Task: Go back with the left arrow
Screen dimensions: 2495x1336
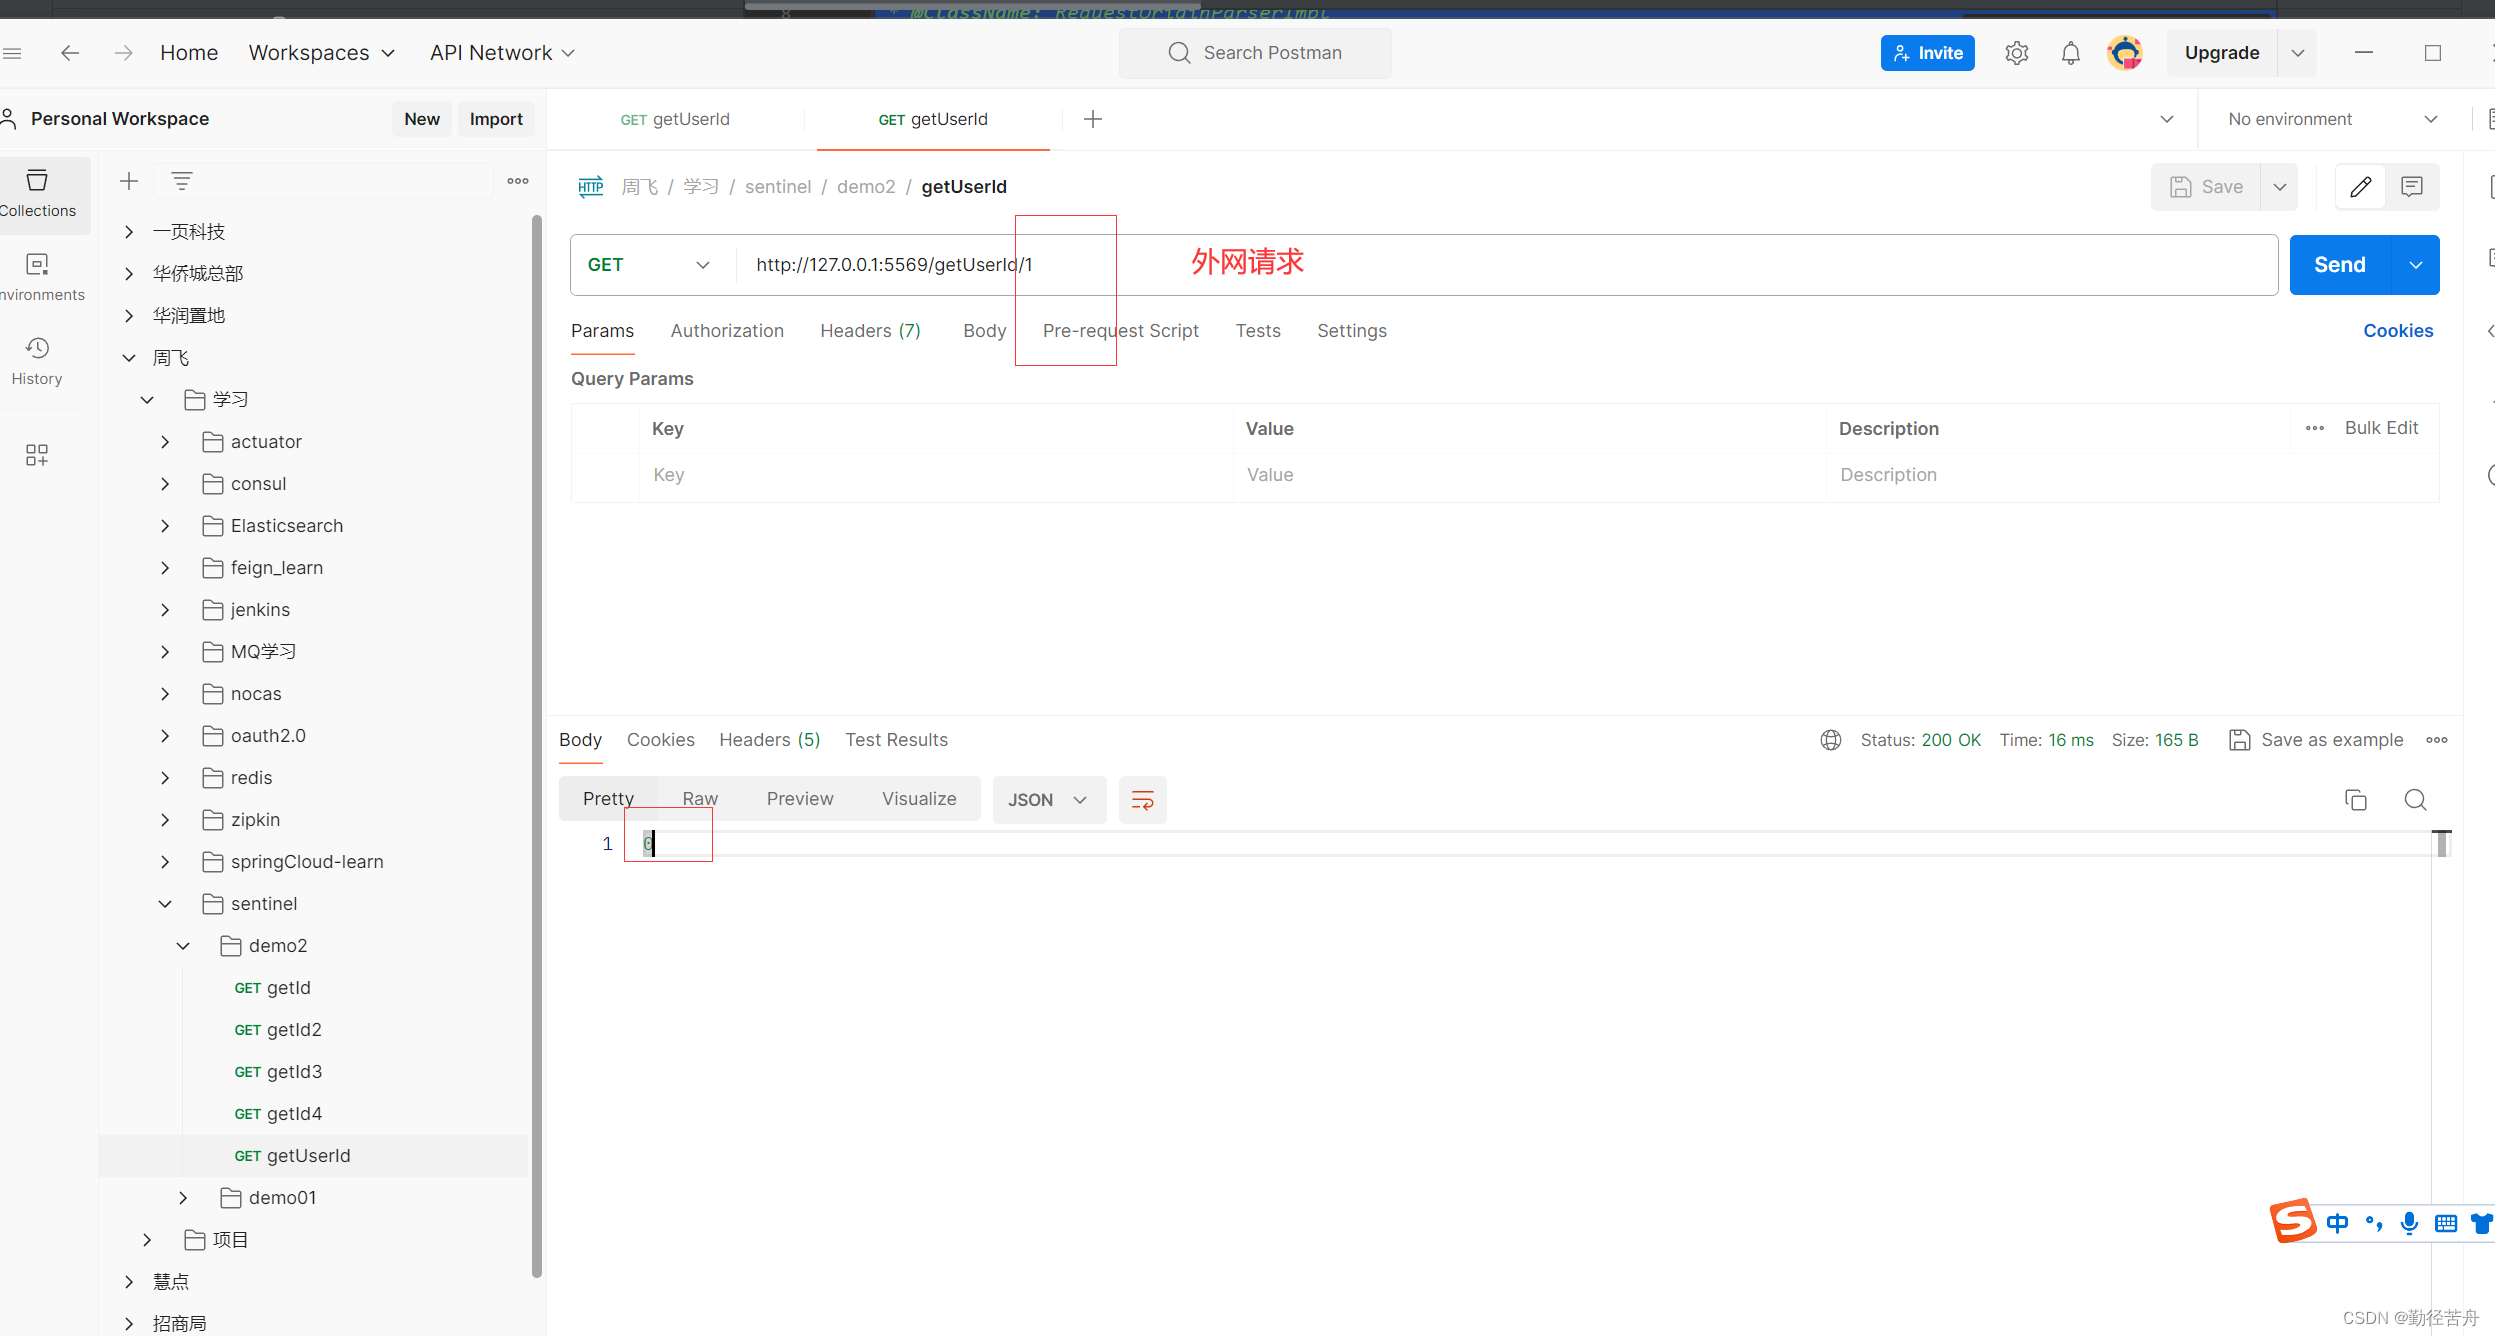Action: pos(70,53)
